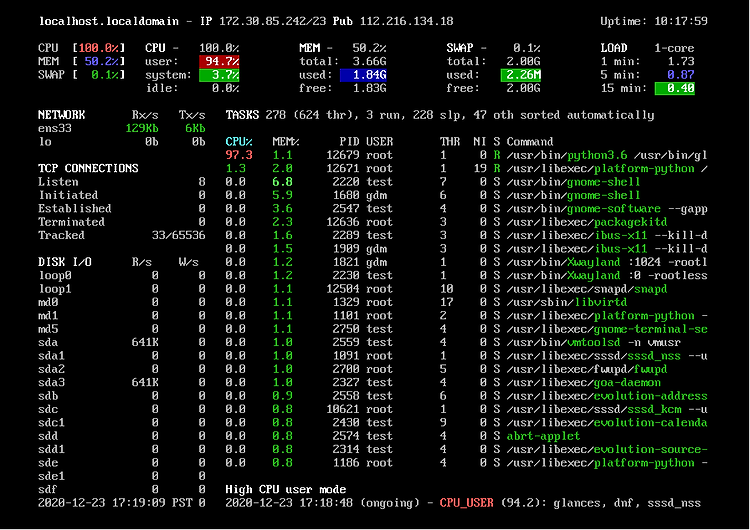Screen dimensions: 750x530
Task: Select the Xwayland process with PID 1821
Action: pos(466,262)
